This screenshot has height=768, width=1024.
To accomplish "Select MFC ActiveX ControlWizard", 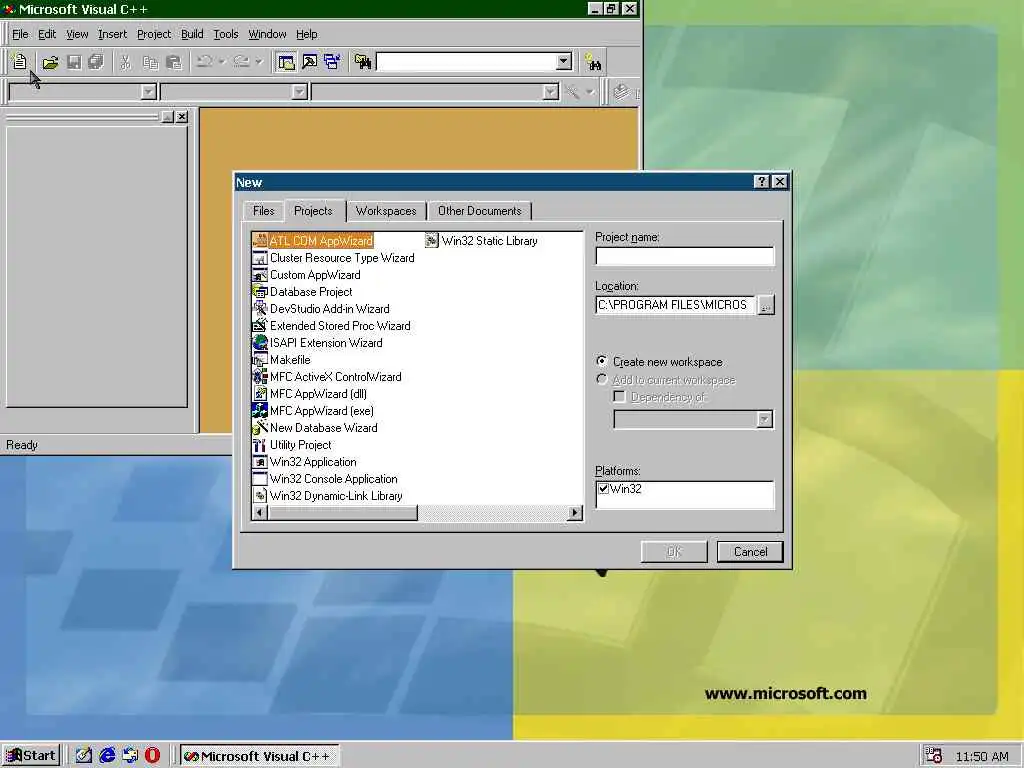I will click(327, 377).
